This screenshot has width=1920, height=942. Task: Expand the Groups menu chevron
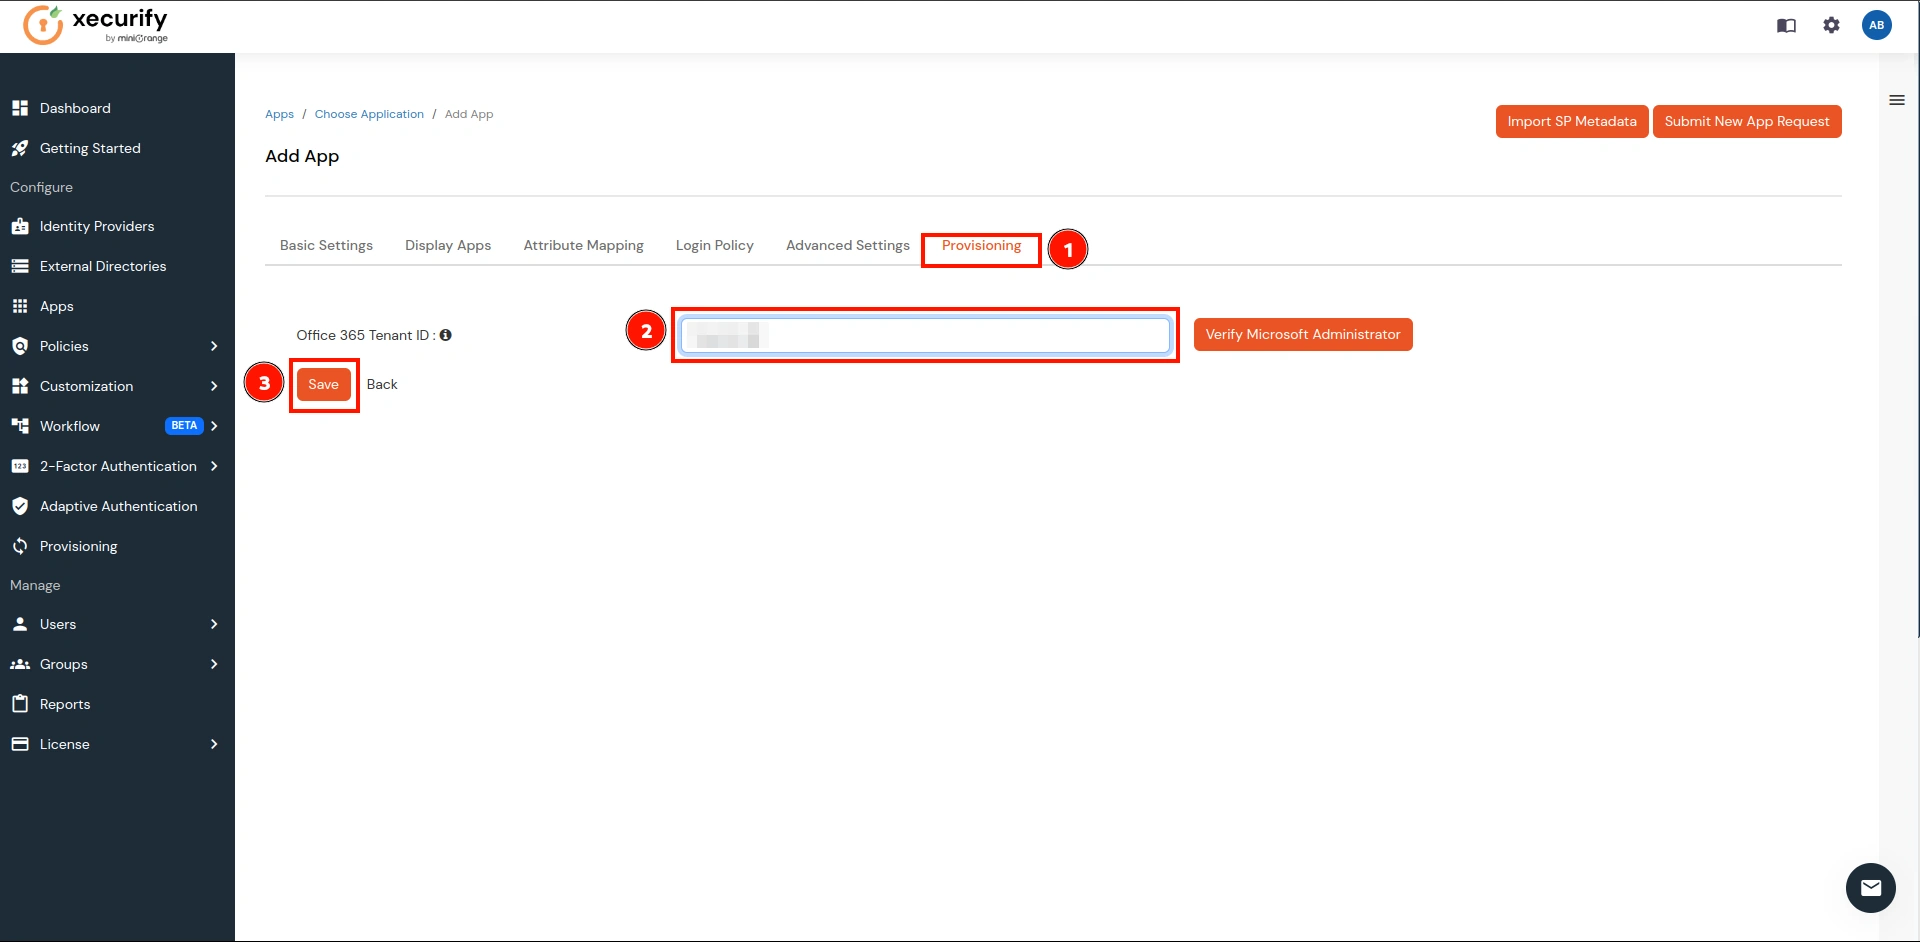coord(214,664)
